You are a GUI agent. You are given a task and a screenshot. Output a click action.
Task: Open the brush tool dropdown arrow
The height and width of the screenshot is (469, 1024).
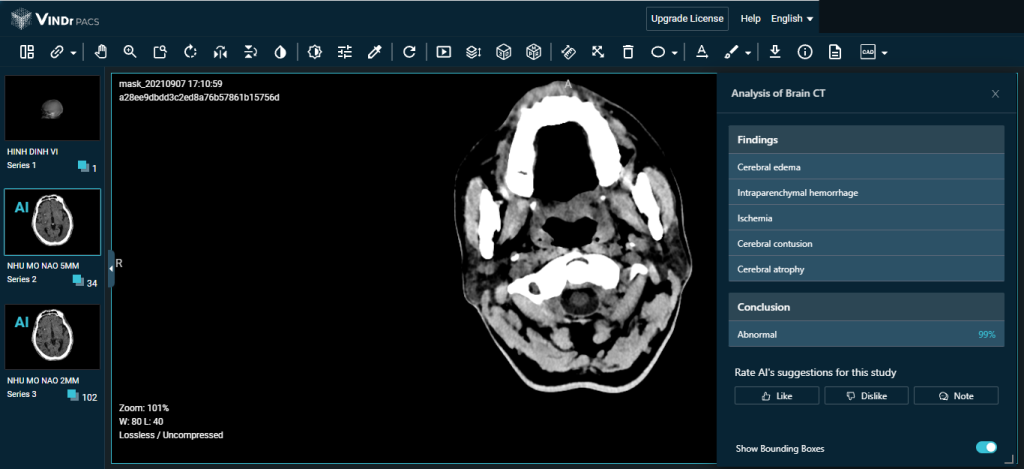[x=747, y=52]
